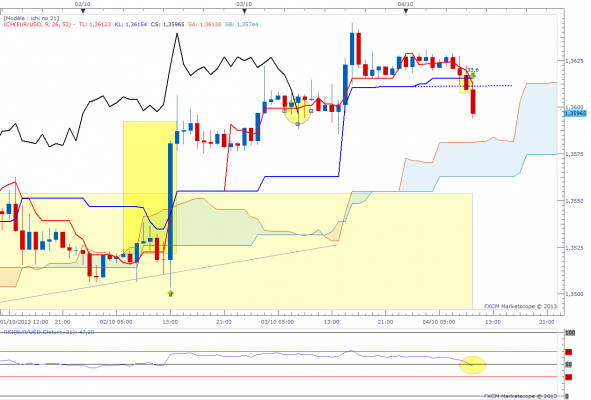Select the bottom square handle of the yellow ellipse

(x=298, y=124)
